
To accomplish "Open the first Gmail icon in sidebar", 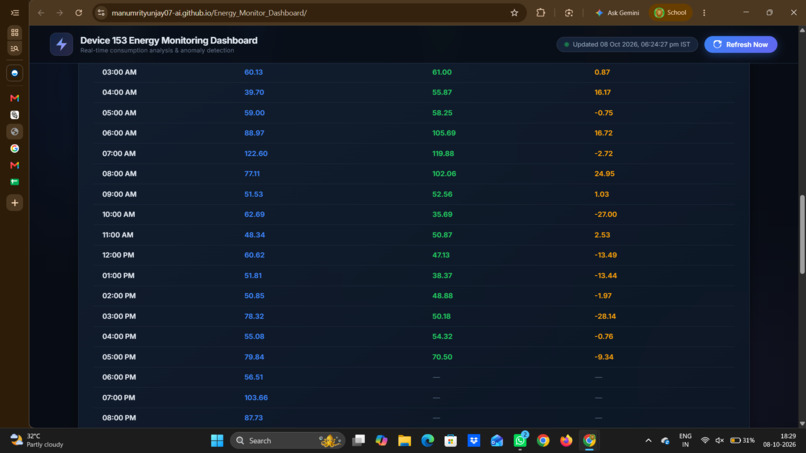I will click(15, 98).
